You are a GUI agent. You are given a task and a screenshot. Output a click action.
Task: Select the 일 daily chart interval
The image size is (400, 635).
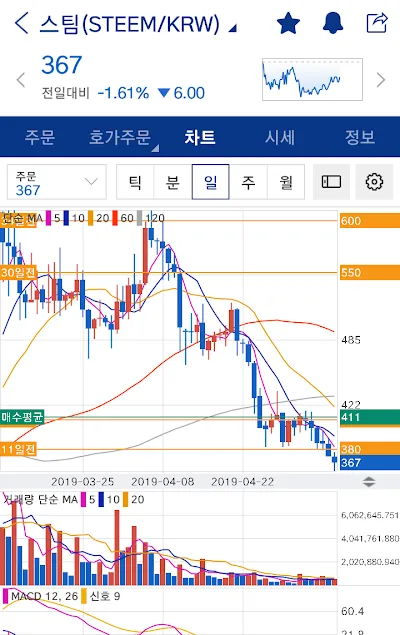click(211, 182)
